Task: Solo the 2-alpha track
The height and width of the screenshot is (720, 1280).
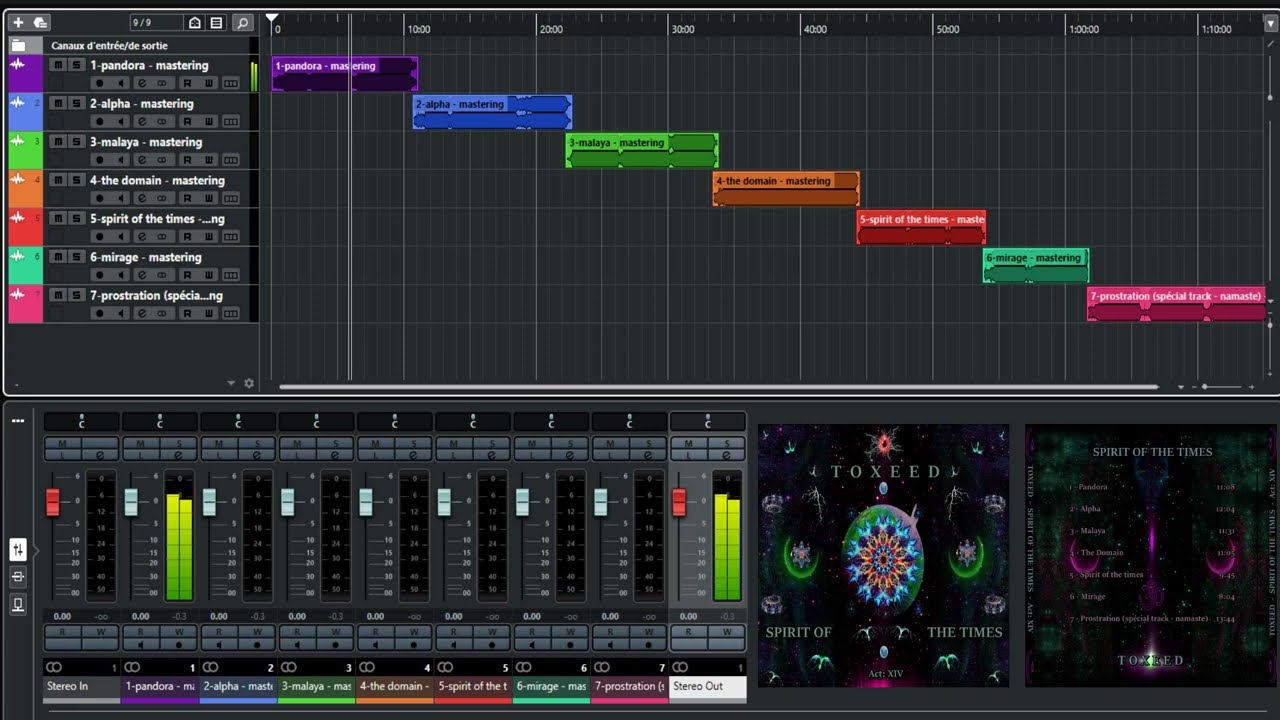Action: pos(76,103)
